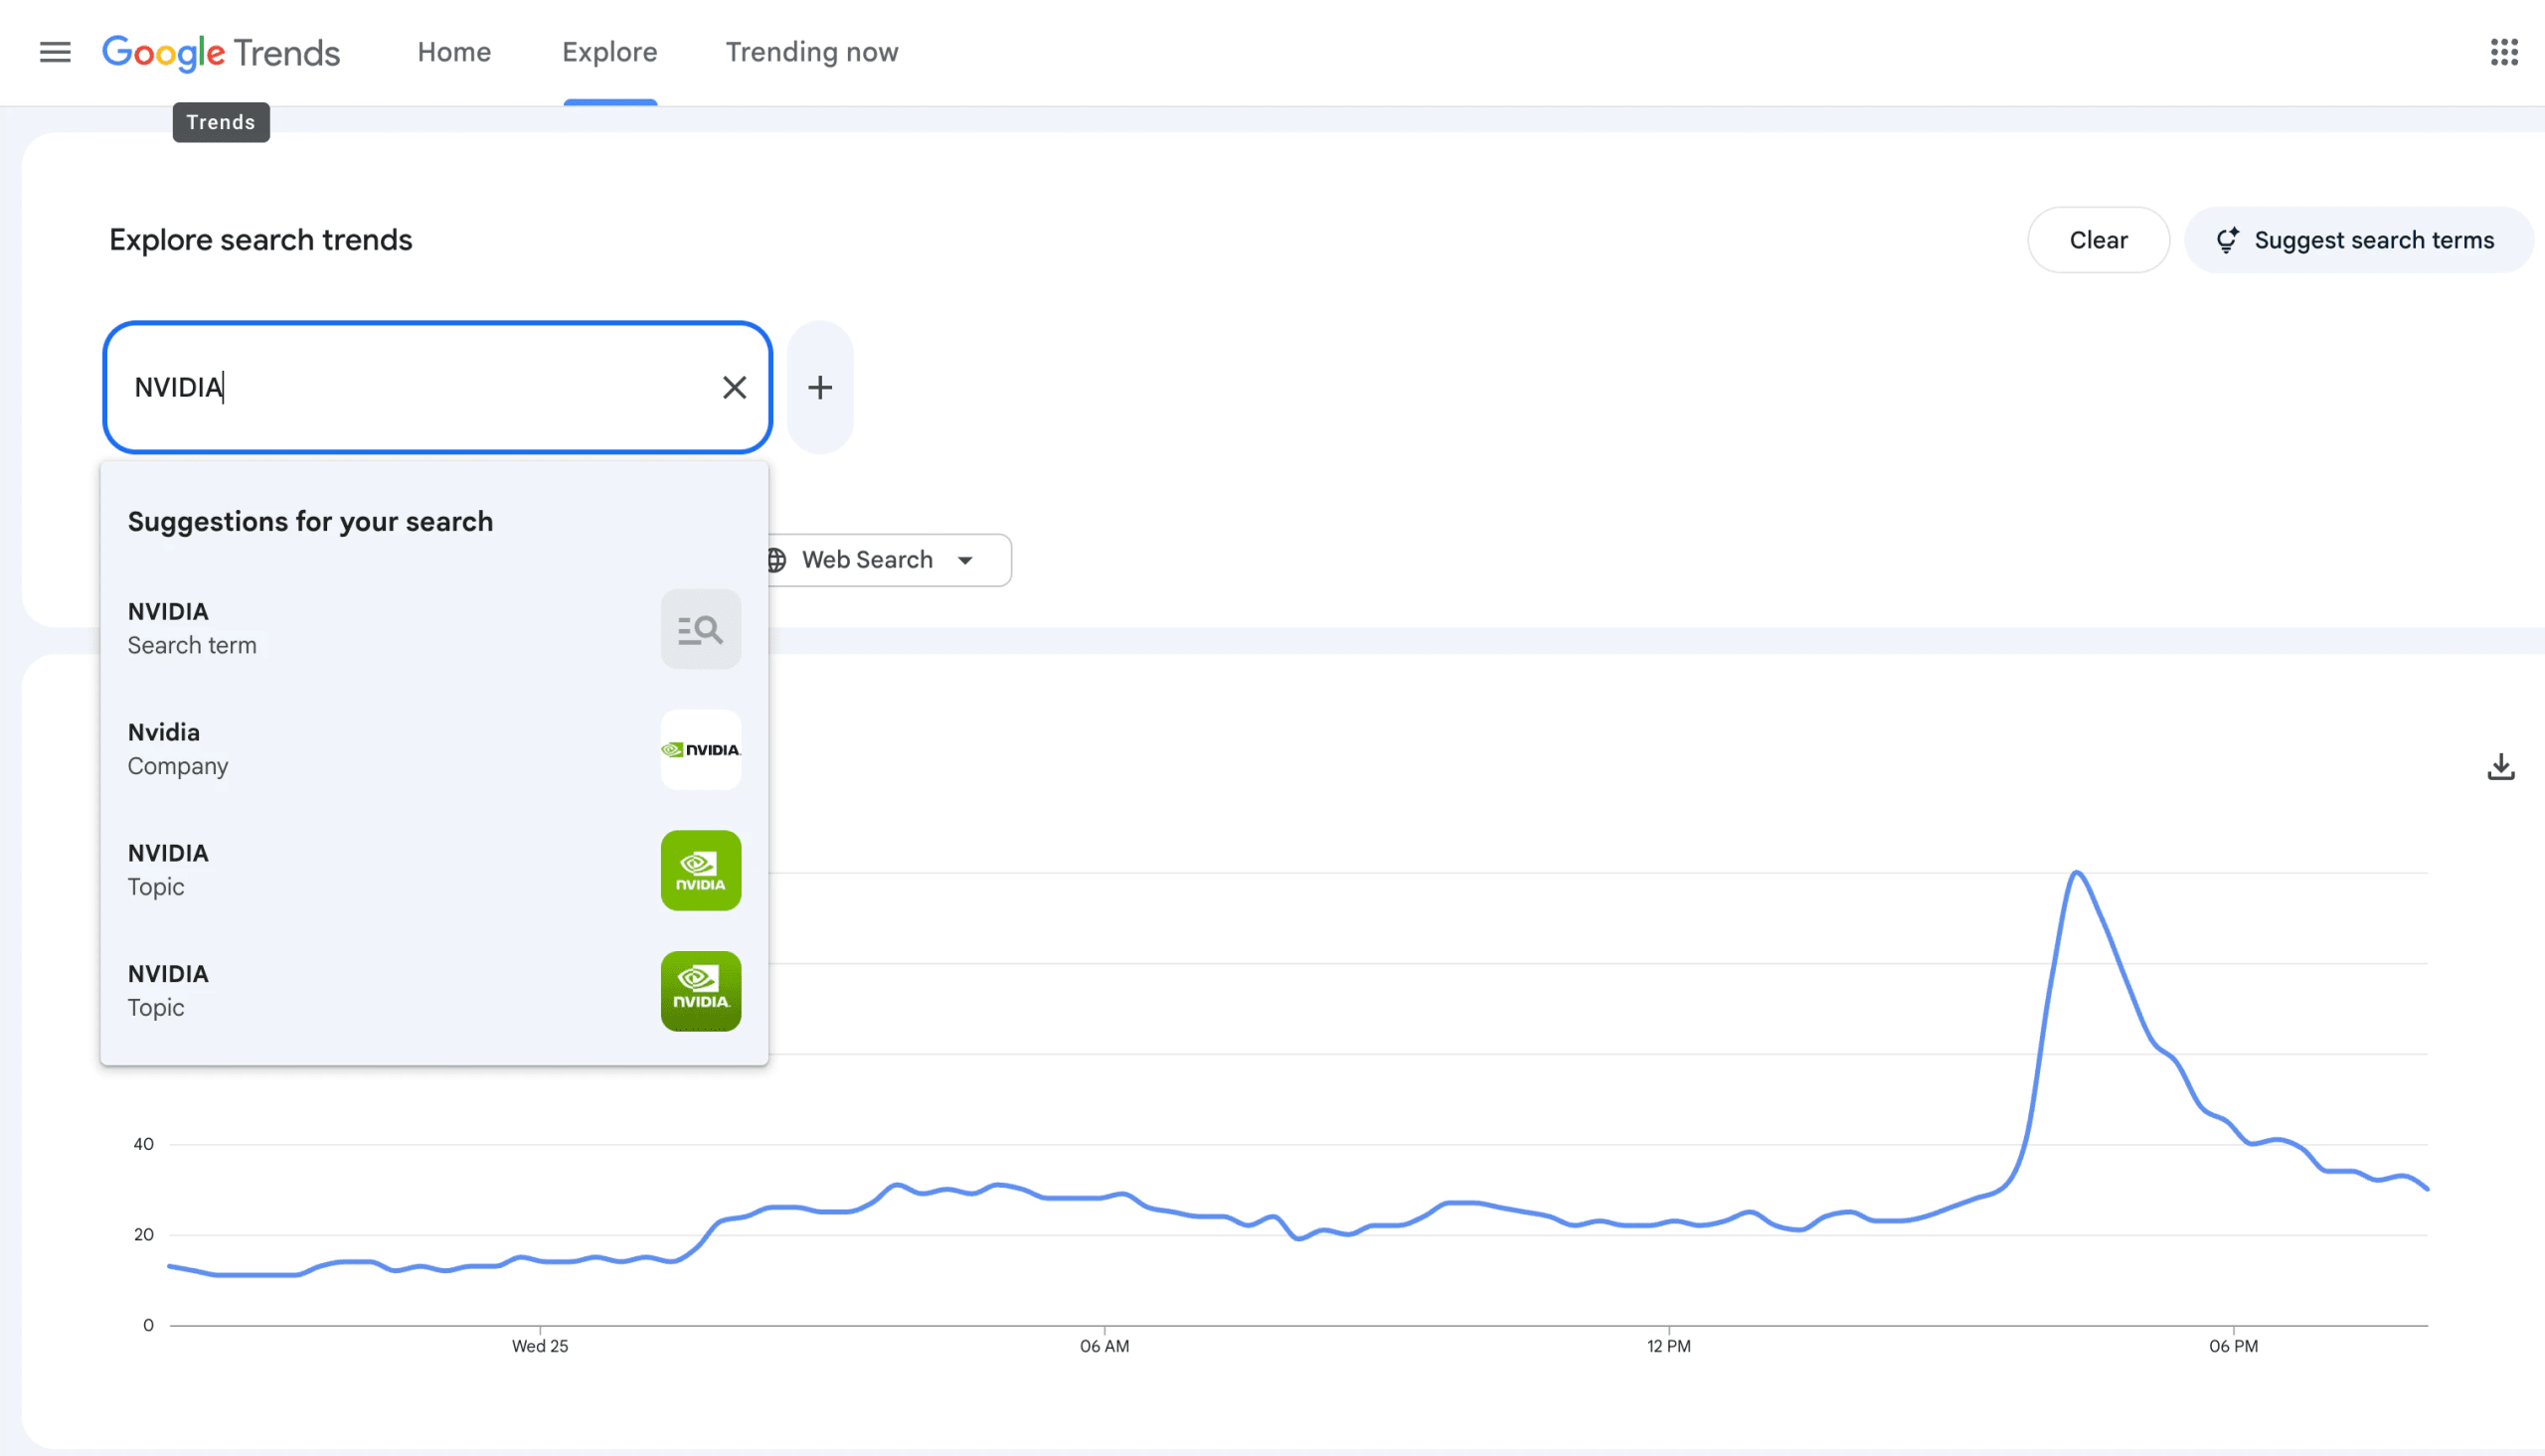Click the magnifier icon next to NVIDIA suggestion

[700, 629]
